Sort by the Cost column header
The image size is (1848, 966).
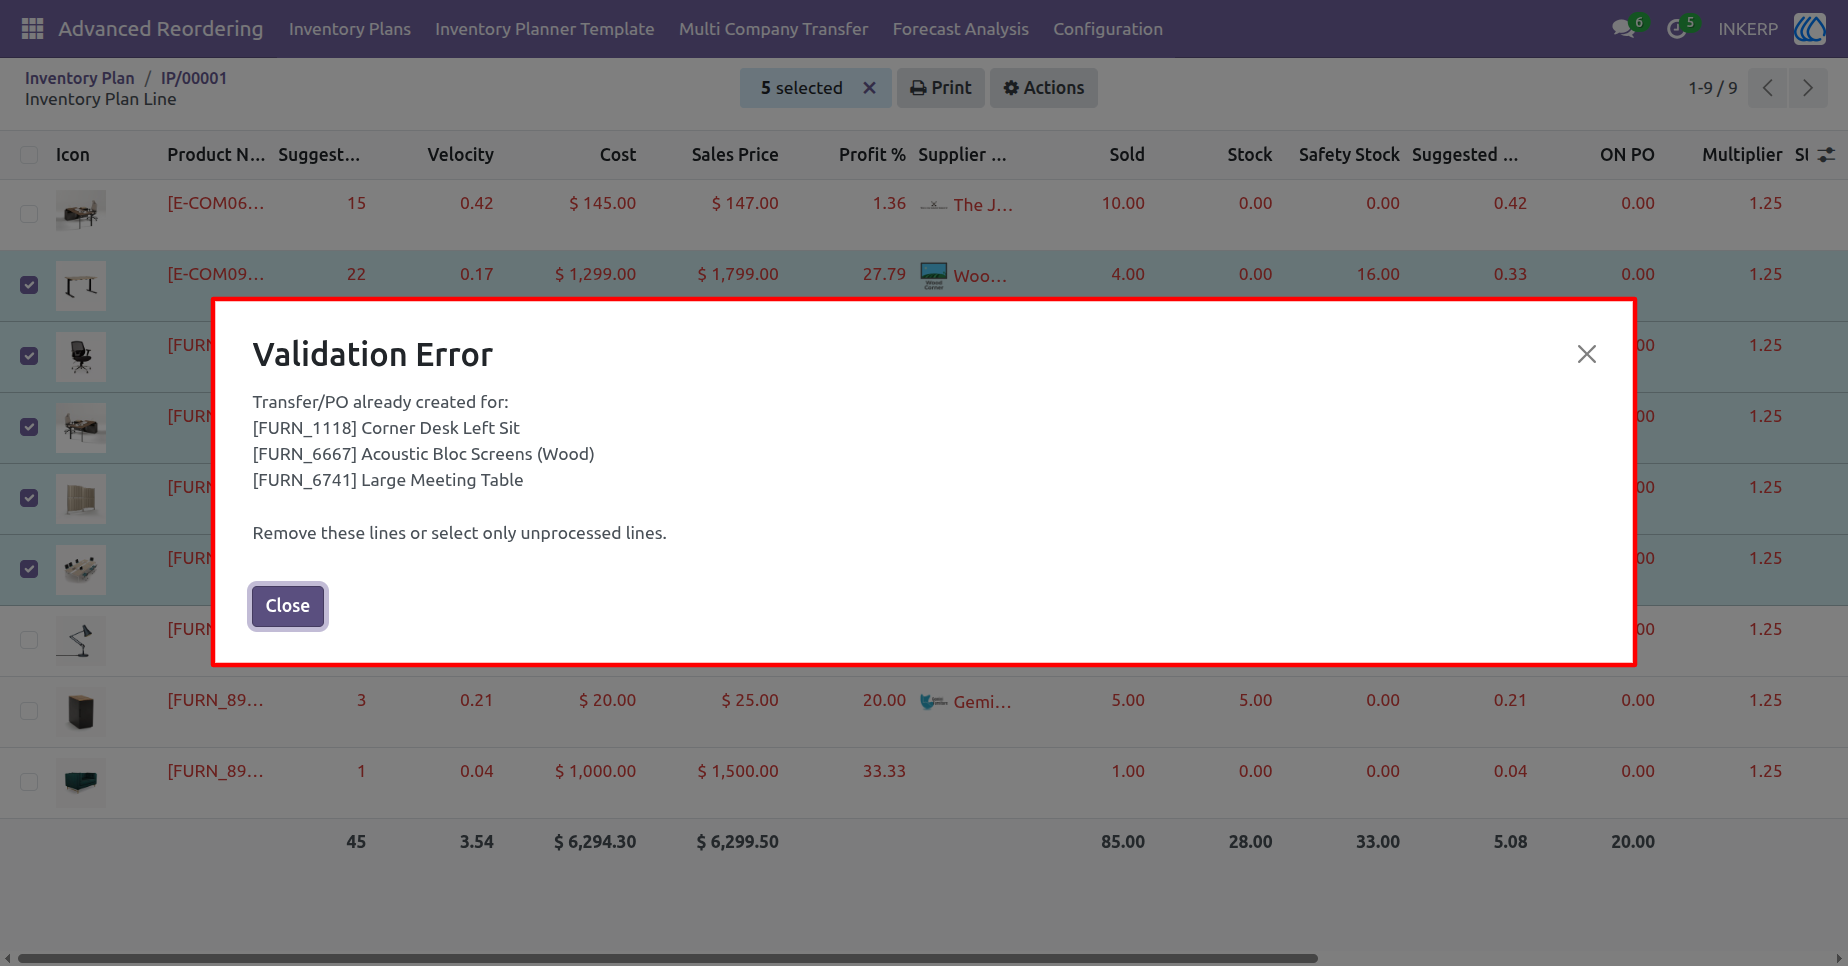tap(618, 155)
